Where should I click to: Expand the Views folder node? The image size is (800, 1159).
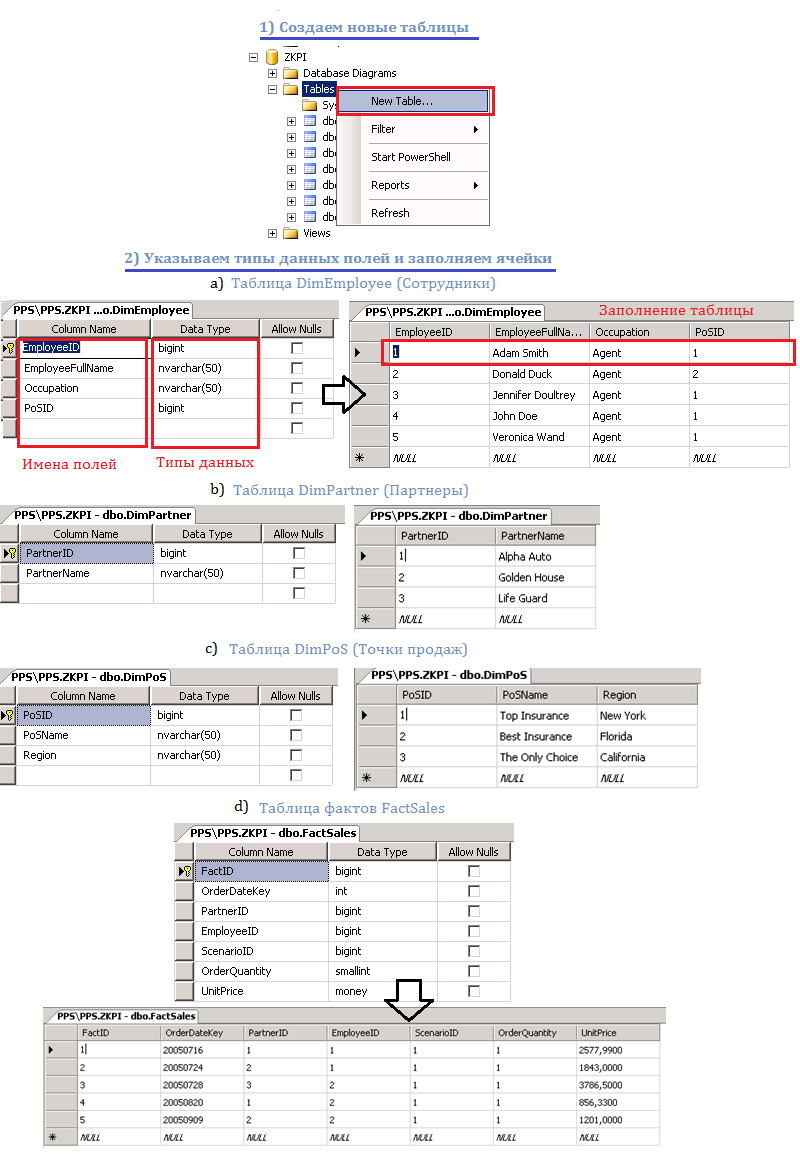click(272, 233)
